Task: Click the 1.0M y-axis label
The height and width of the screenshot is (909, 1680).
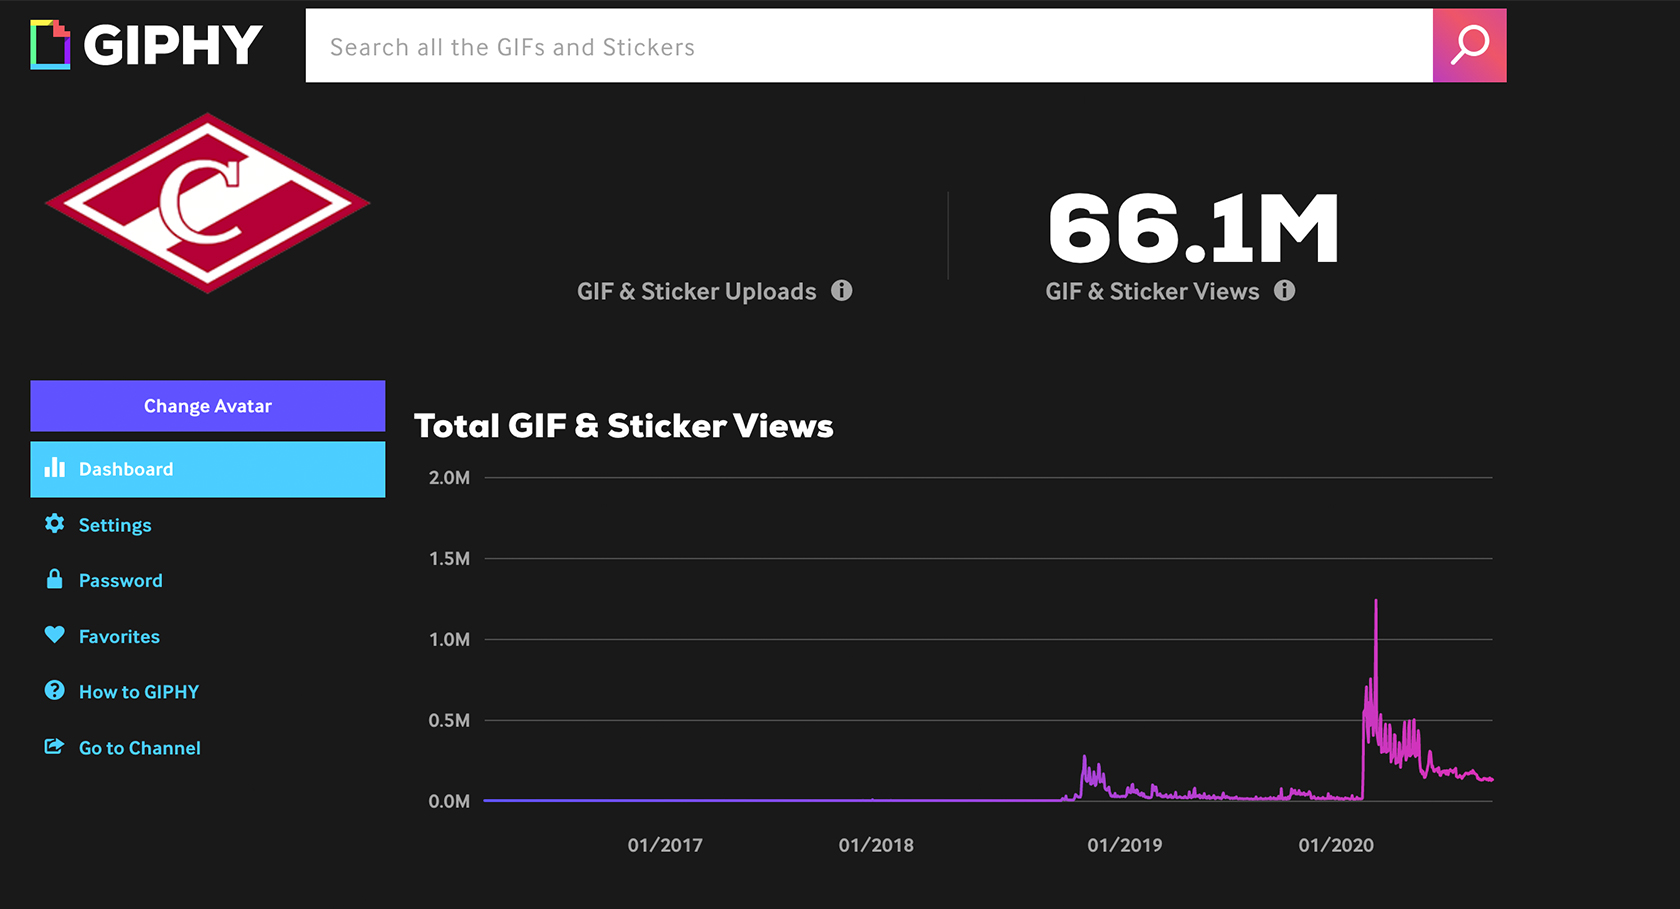Action: [x=449, y=640]
